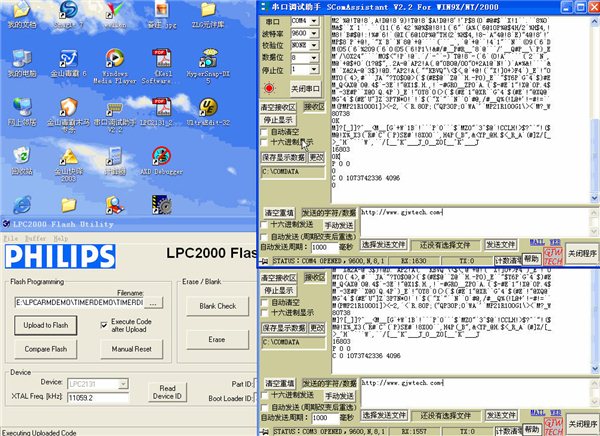Viewport: 600px width, 436px height.
Task: Click the magnifier search shortcut icon on desktop
Action: [114, 205]
